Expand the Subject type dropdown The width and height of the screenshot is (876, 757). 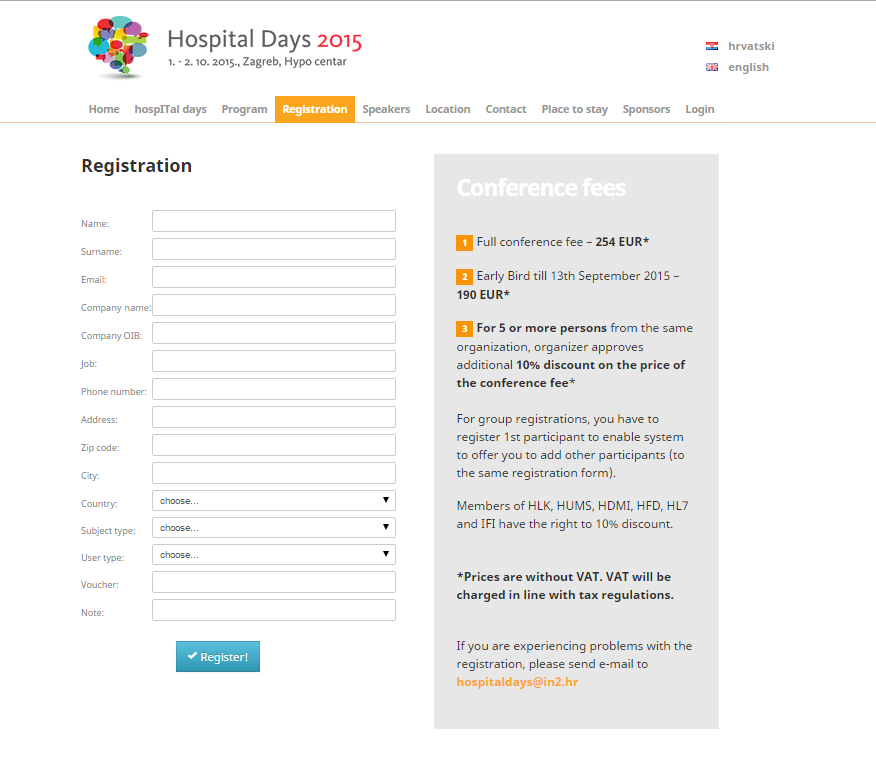pos(274,527)
